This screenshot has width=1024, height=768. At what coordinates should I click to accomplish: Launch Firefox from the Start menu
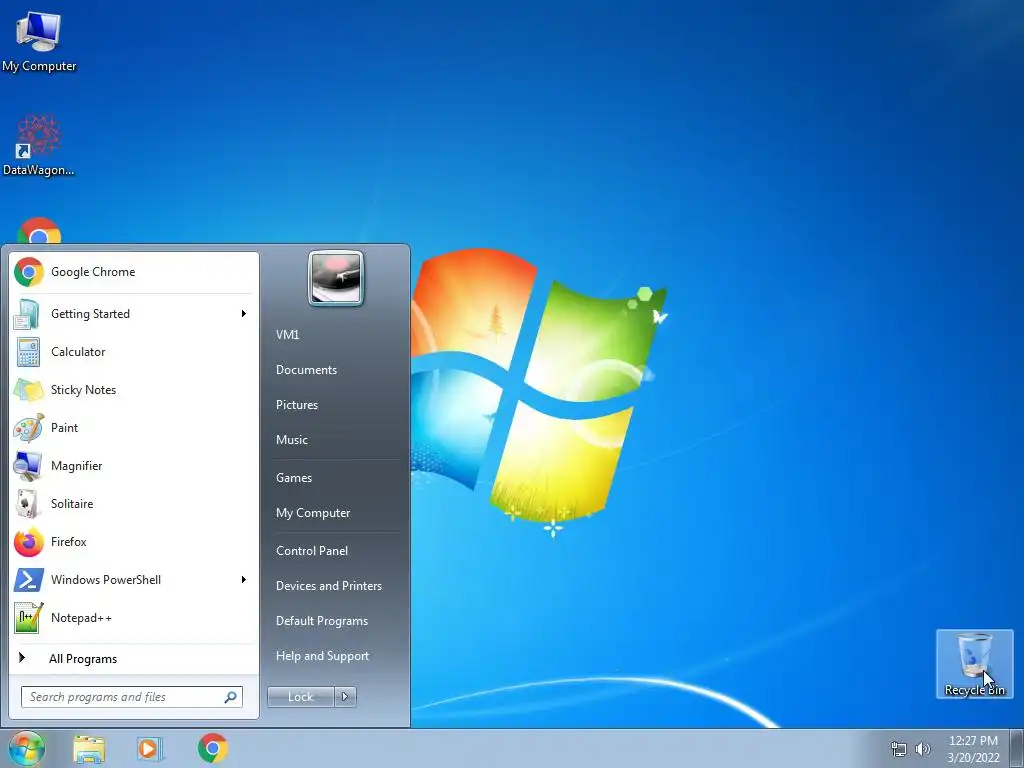click(133, 541)
